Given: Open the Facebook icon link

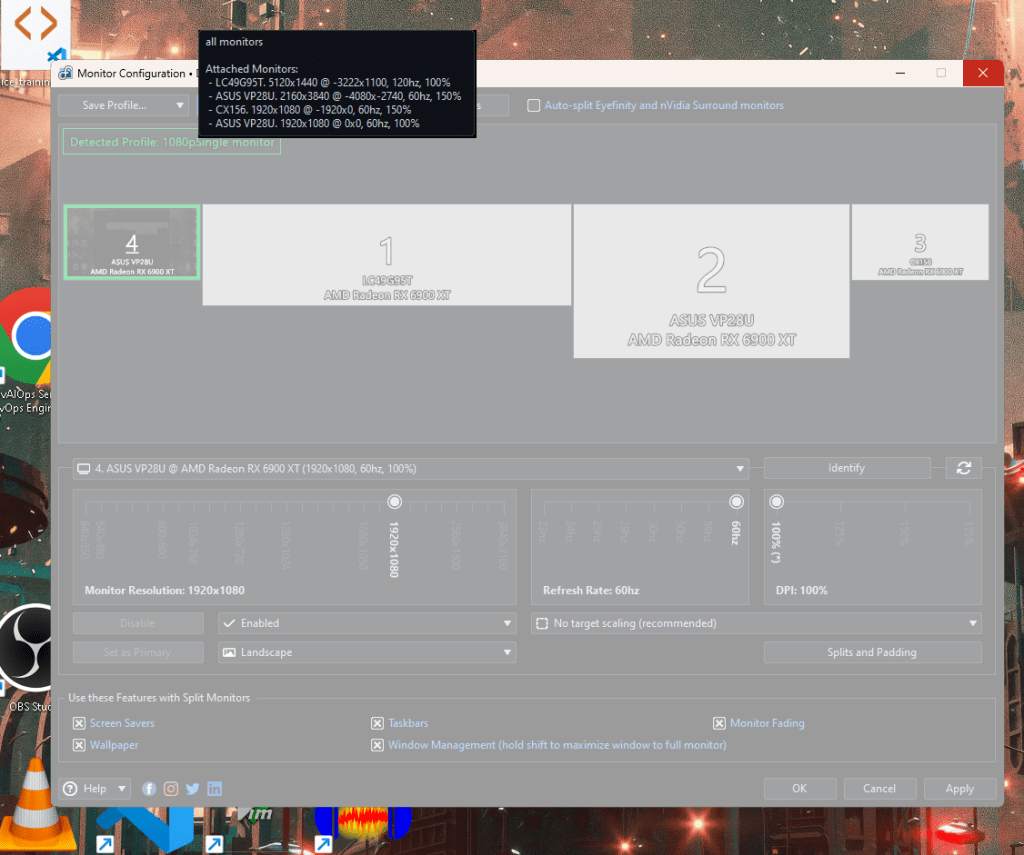Looking at the screenshot, I should (149, 788).
